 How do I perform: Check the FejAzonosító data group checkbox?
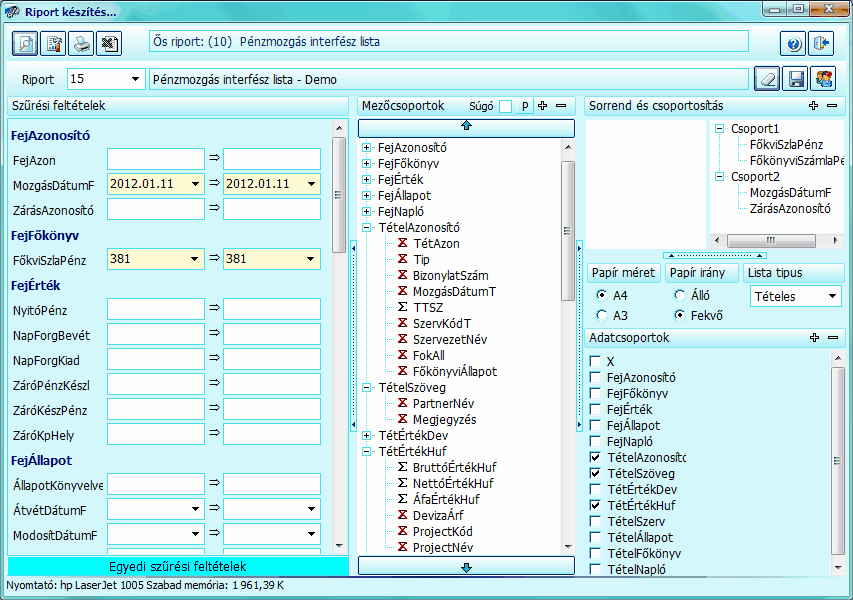pyautogui.click(x=596, y=378)
